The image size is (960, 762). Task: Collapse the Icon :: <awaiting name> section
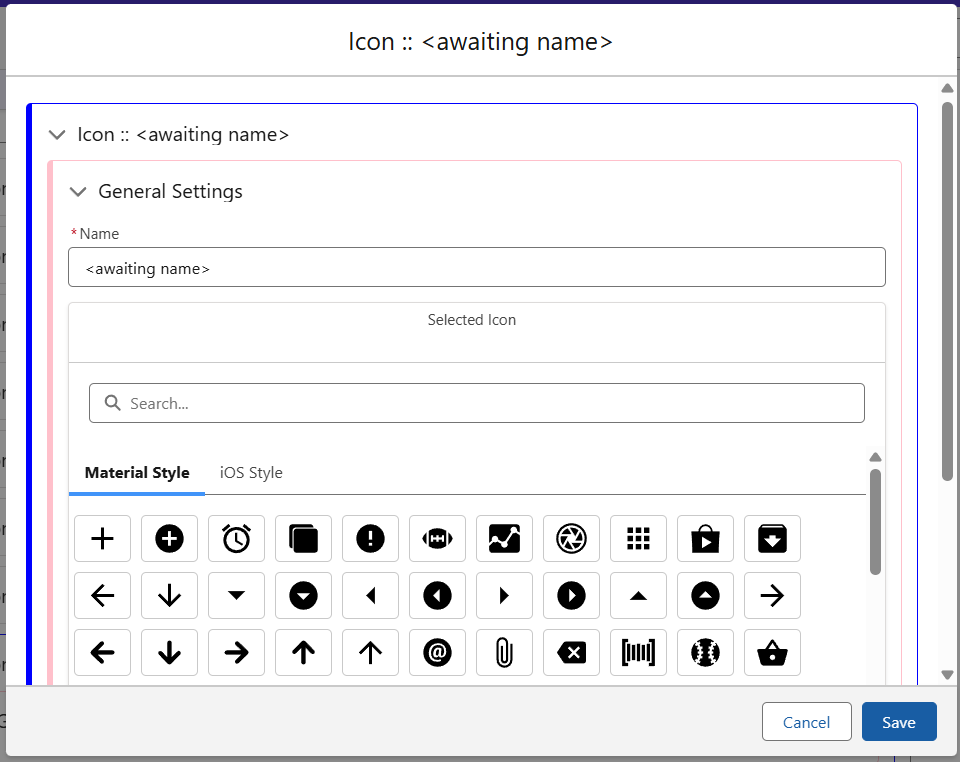point(57,135)
